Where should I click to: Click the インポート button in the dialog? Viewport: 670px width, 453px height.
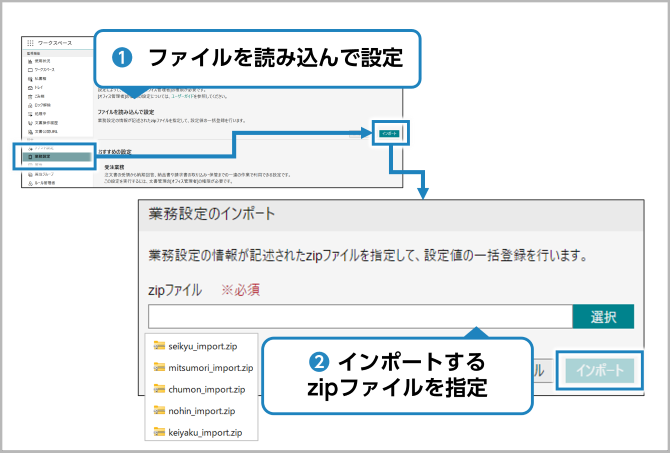600,371
